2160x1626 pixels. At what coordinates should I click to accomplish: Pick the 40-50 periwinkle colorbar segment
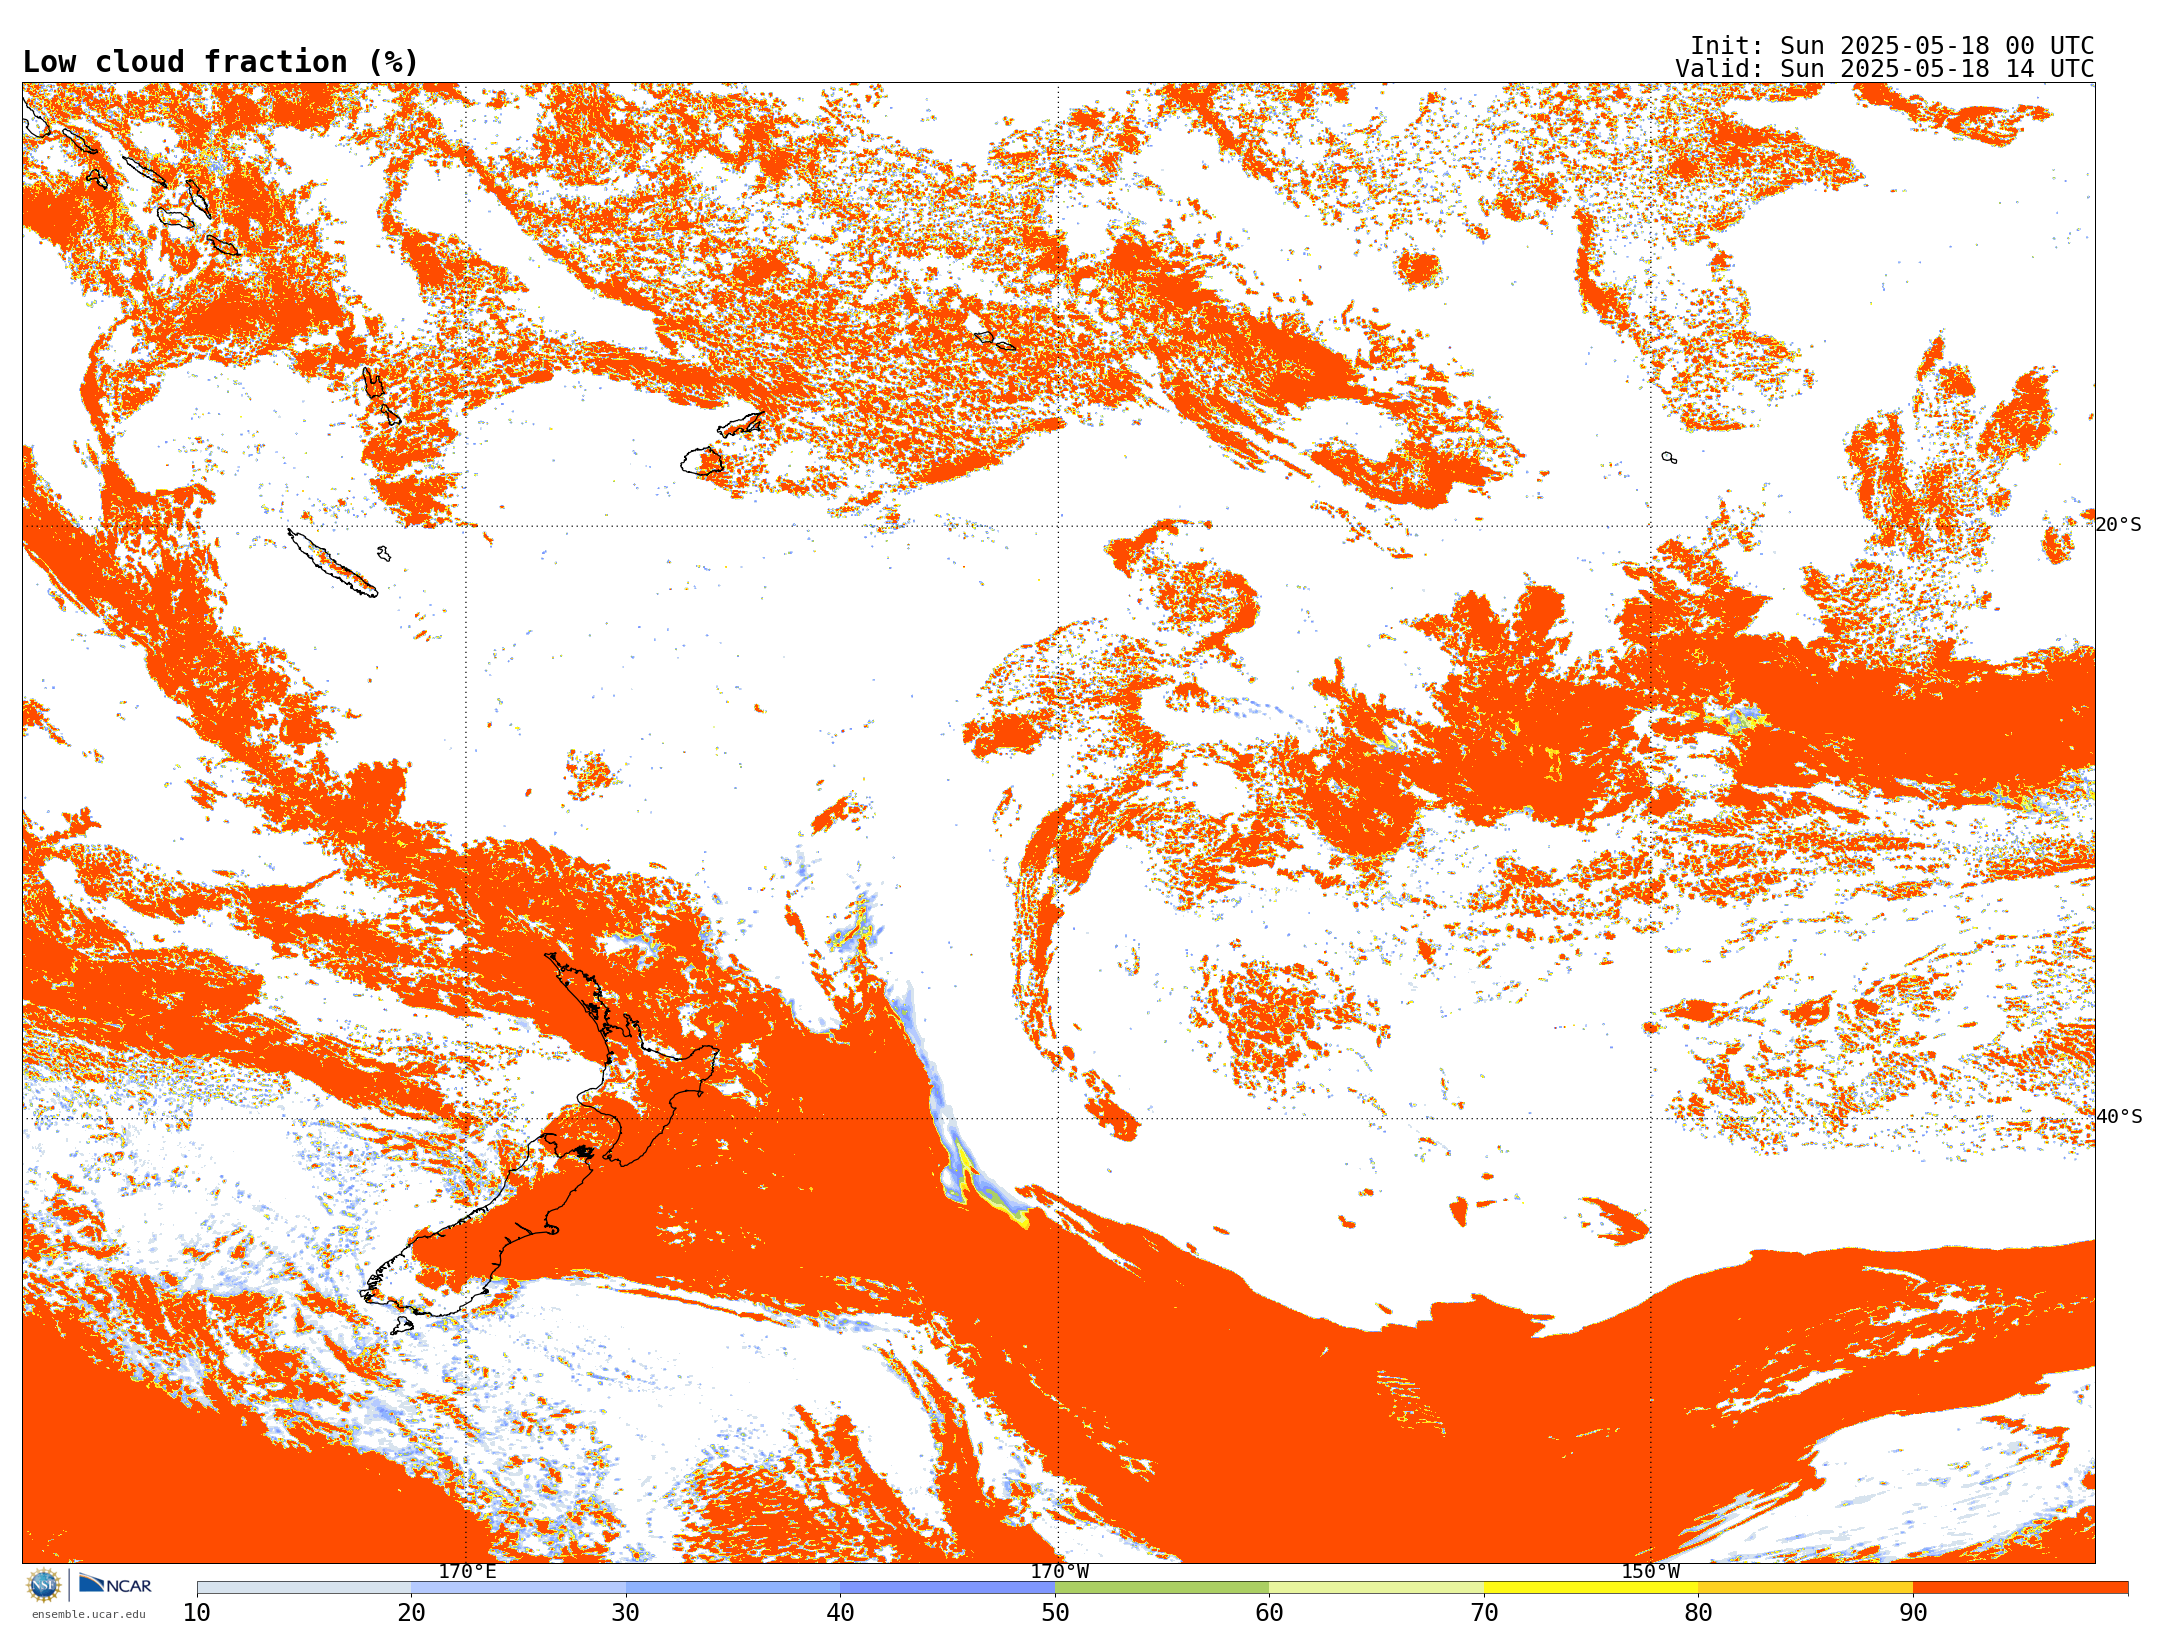[947, 1588]
